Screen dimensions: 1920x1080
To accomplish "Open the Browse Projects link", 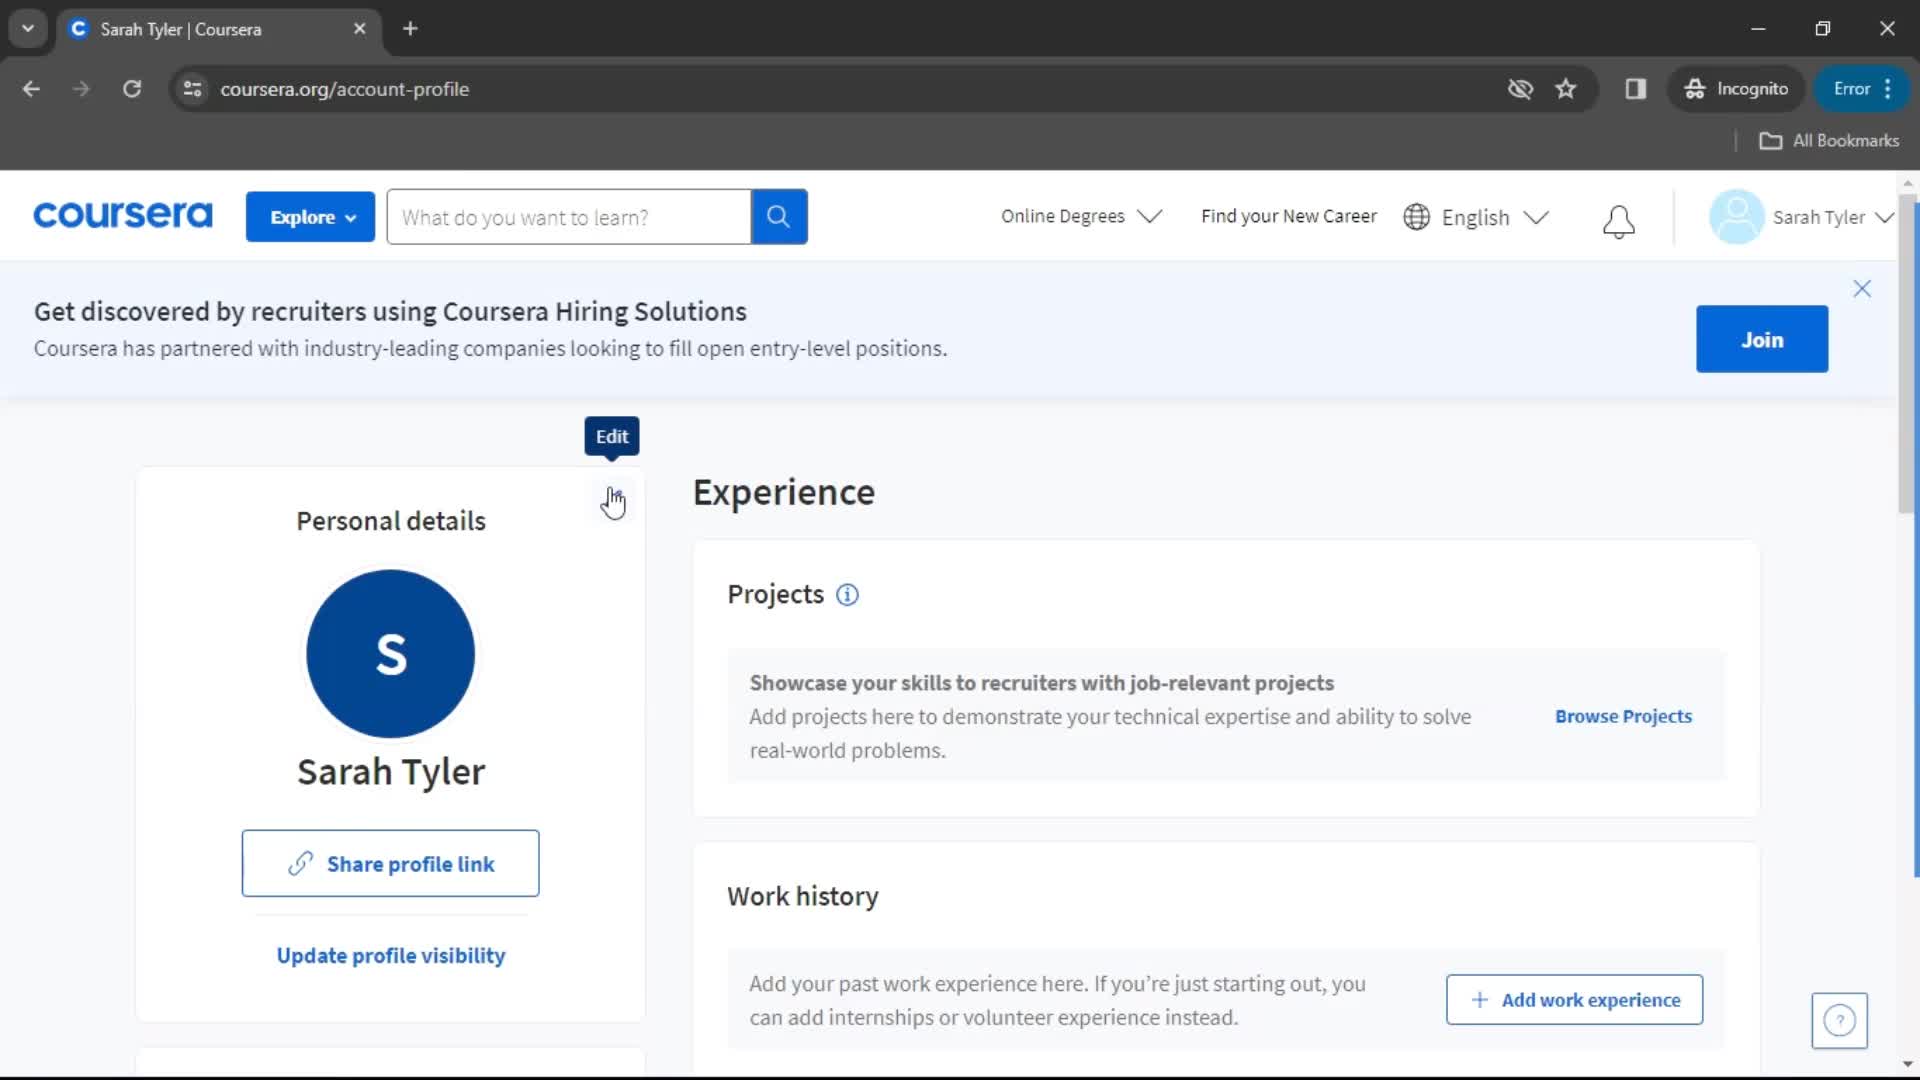I will point(1623,716).
